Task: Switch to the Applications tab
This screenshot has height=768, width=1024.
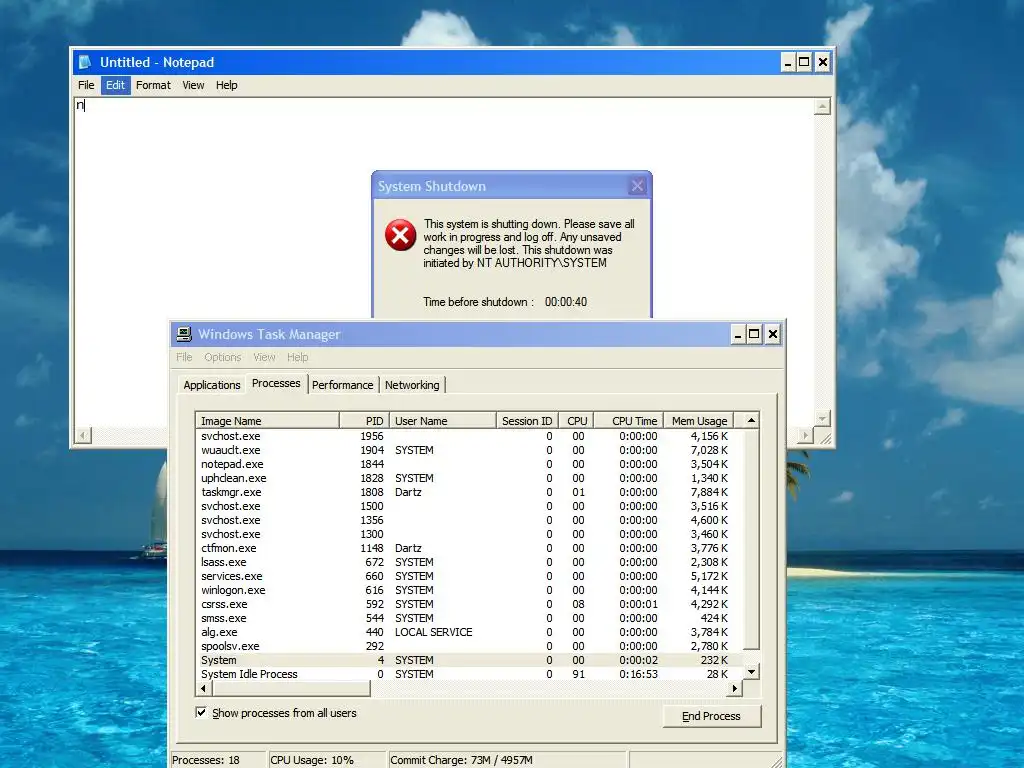Action: 212,385
